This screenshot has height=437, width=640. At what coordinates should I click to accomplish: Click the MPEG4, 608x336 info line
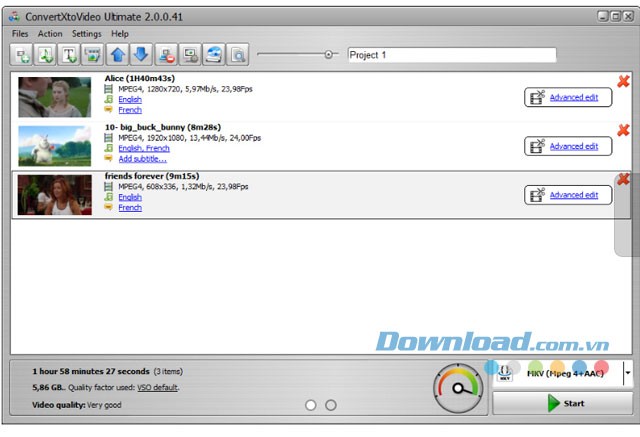coord(183,186)
